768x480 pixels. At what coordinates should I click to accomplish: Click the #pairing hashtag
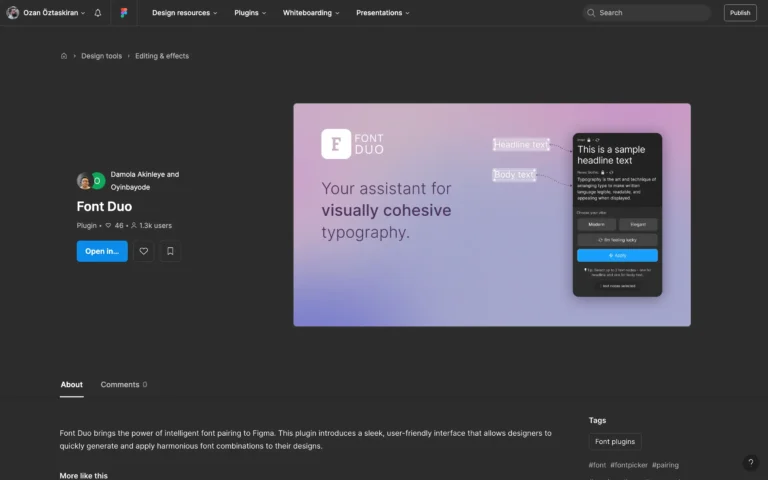(x=665, y=465)
